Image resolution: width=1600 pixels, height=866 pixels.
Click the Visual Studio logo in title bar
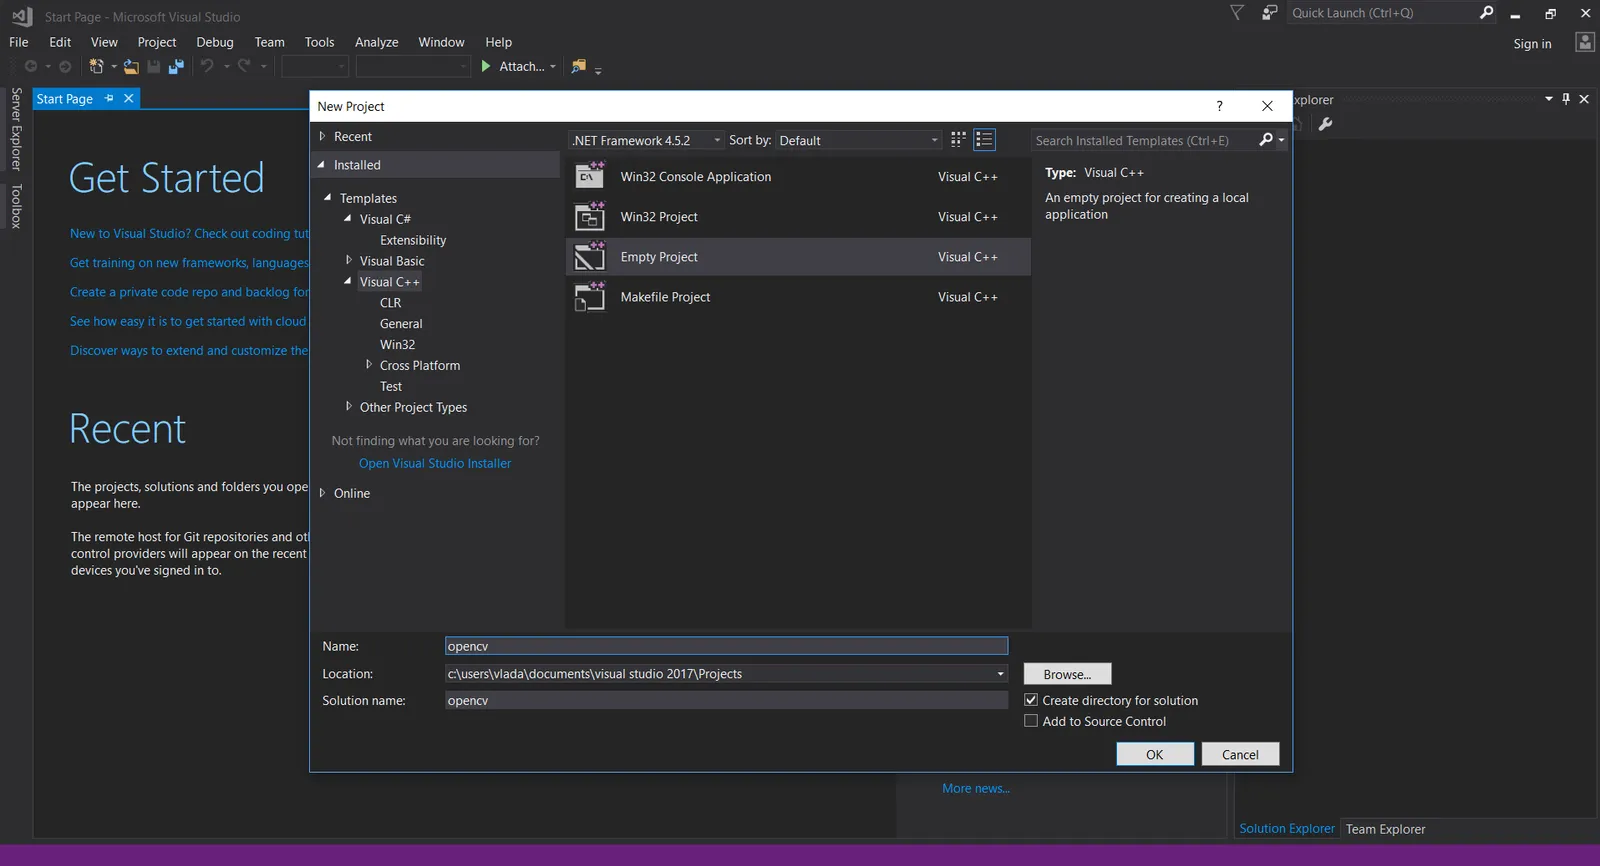21,16
